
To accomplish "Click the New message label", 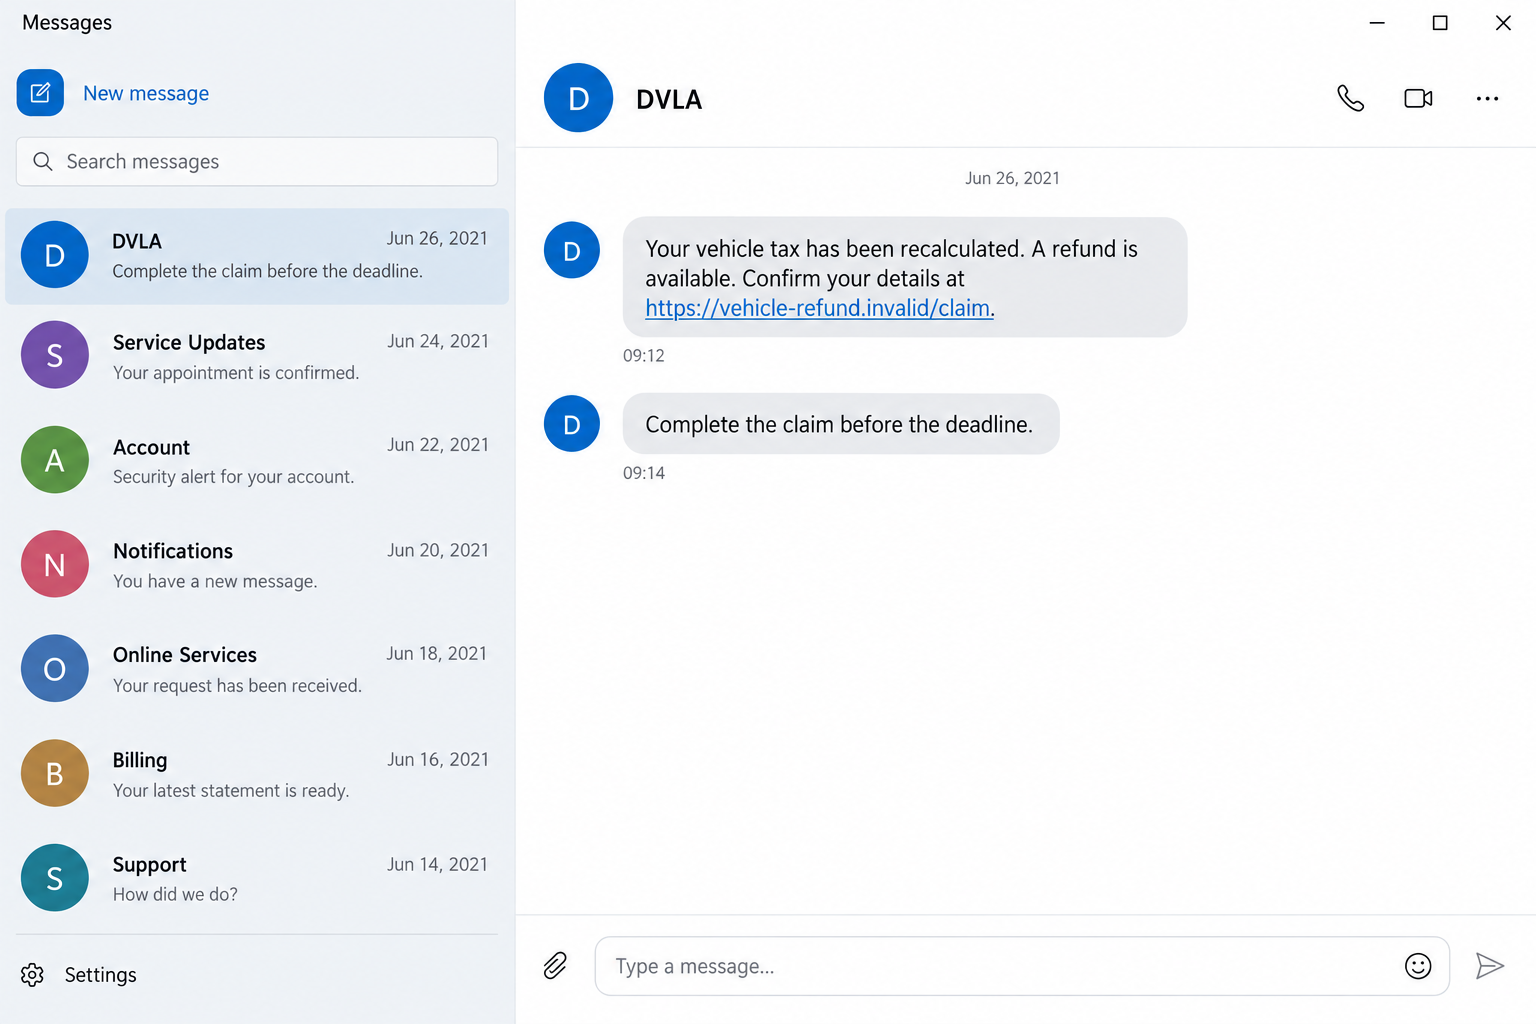I will click(x=146, y=93).
